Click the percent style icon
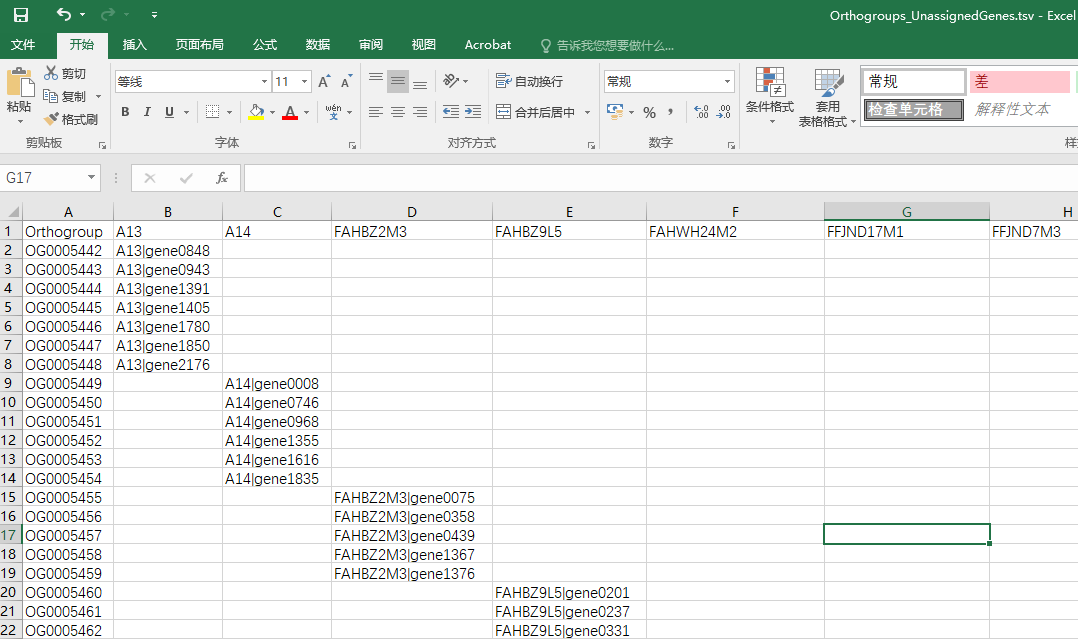 [x=649, y=112]
